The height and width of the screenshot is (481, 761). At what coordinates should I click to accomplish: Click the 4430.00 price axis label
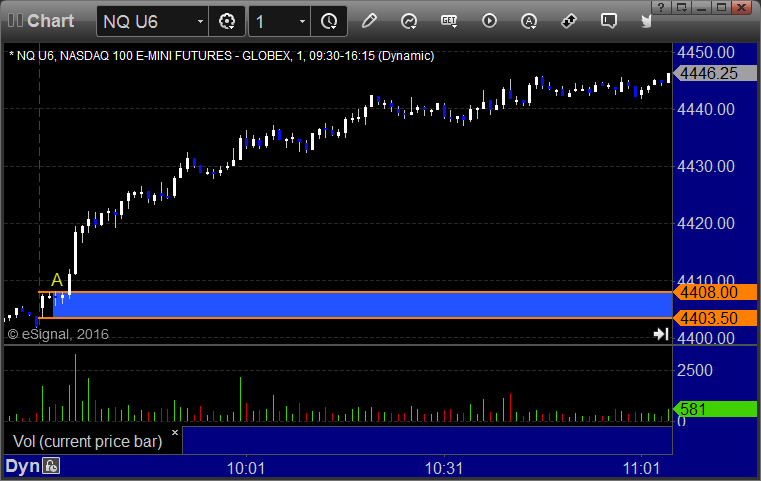[x=706, y=166]
